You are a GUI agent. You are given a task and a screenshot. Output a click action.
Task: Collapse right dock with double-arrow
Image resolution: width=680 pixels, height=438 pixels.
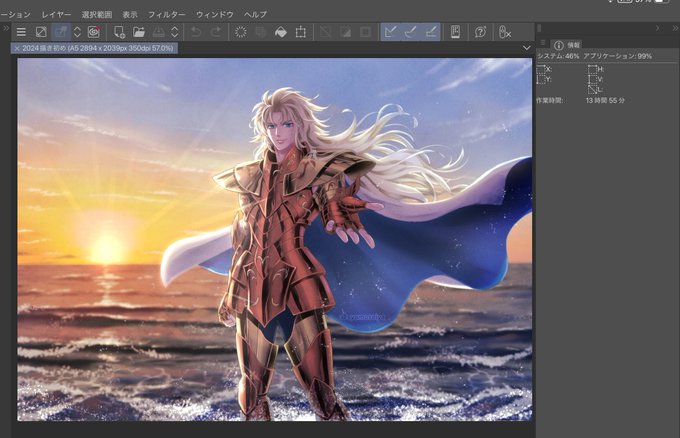click(x=675, y=28)
